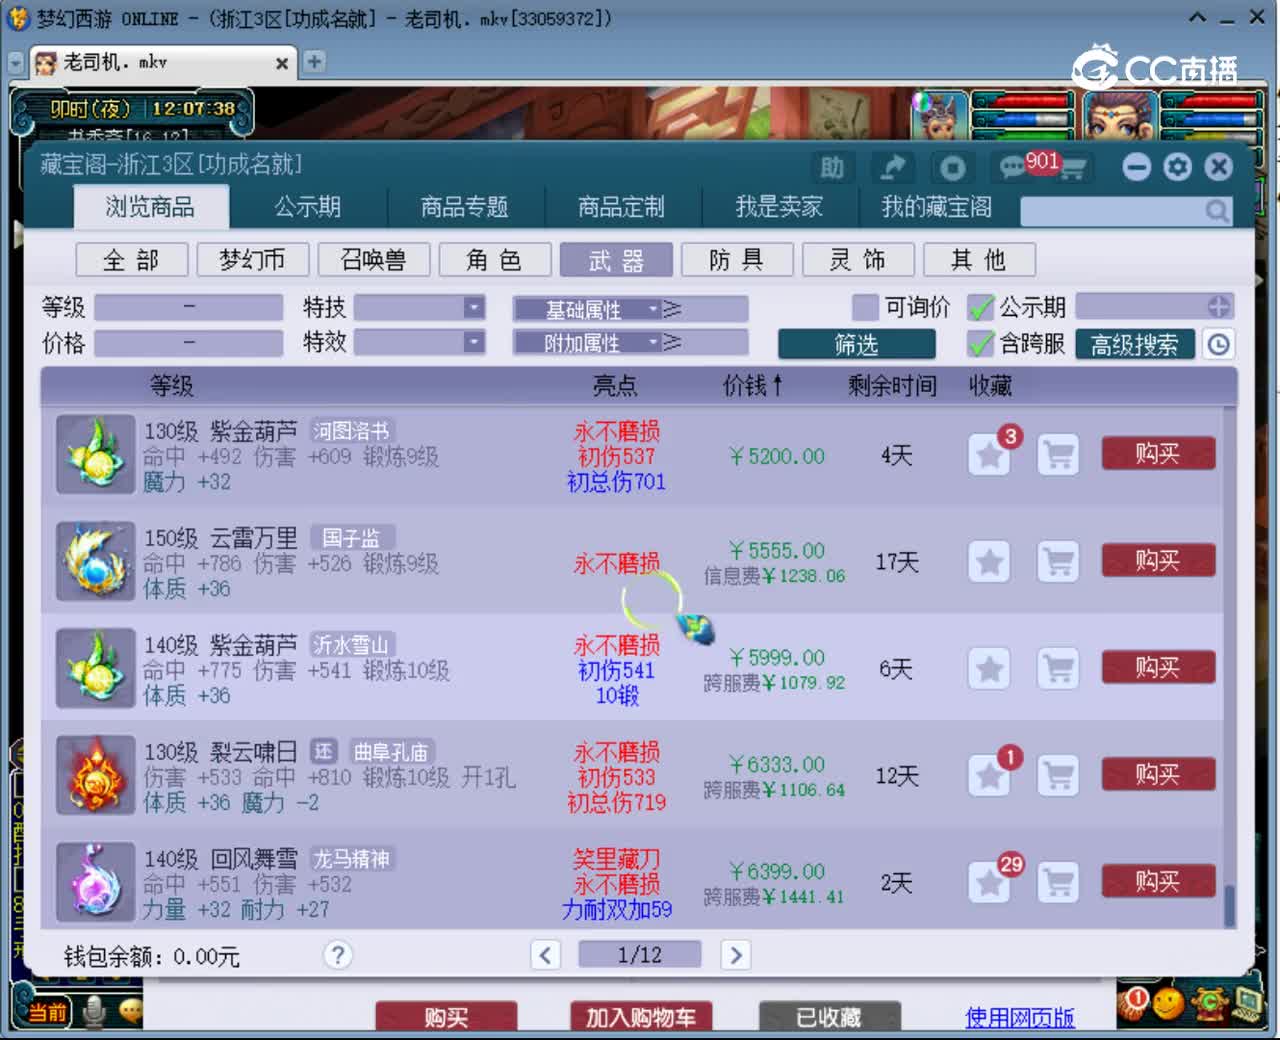Go to next results page
Viewport: 1280px width, 1040px height.
pos(736,955)
